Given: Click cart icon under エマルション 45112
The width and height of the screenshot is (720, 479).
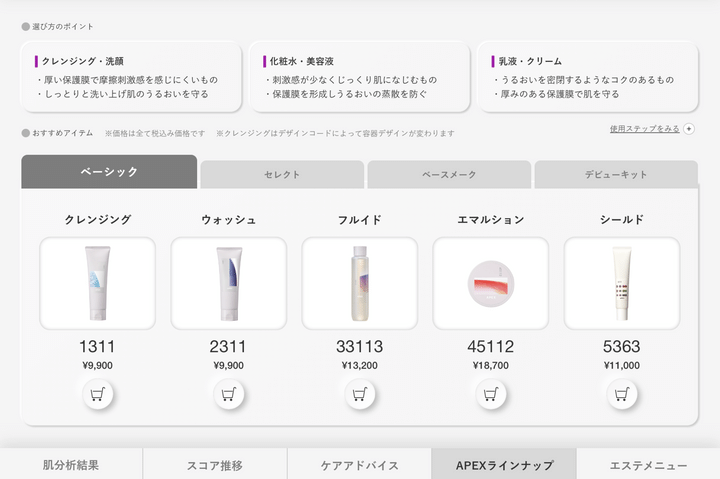Looking at the screenshot, I should [490, 394].
